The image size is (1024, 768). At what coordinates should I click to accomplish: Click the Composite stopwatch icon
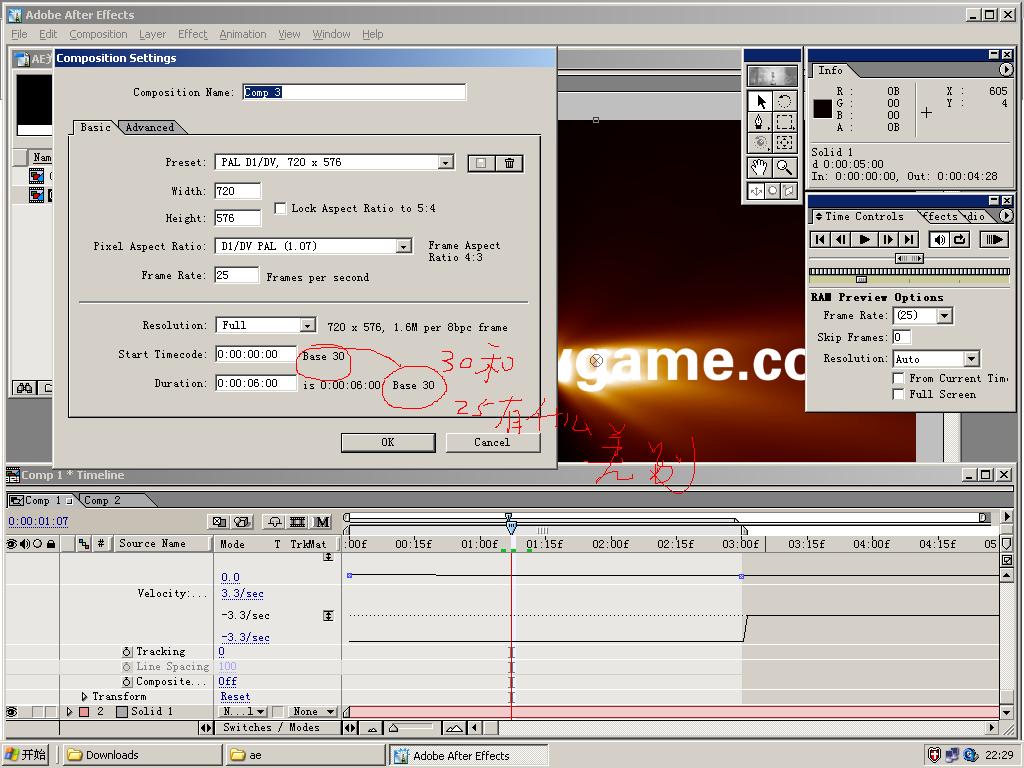[127, 682]
